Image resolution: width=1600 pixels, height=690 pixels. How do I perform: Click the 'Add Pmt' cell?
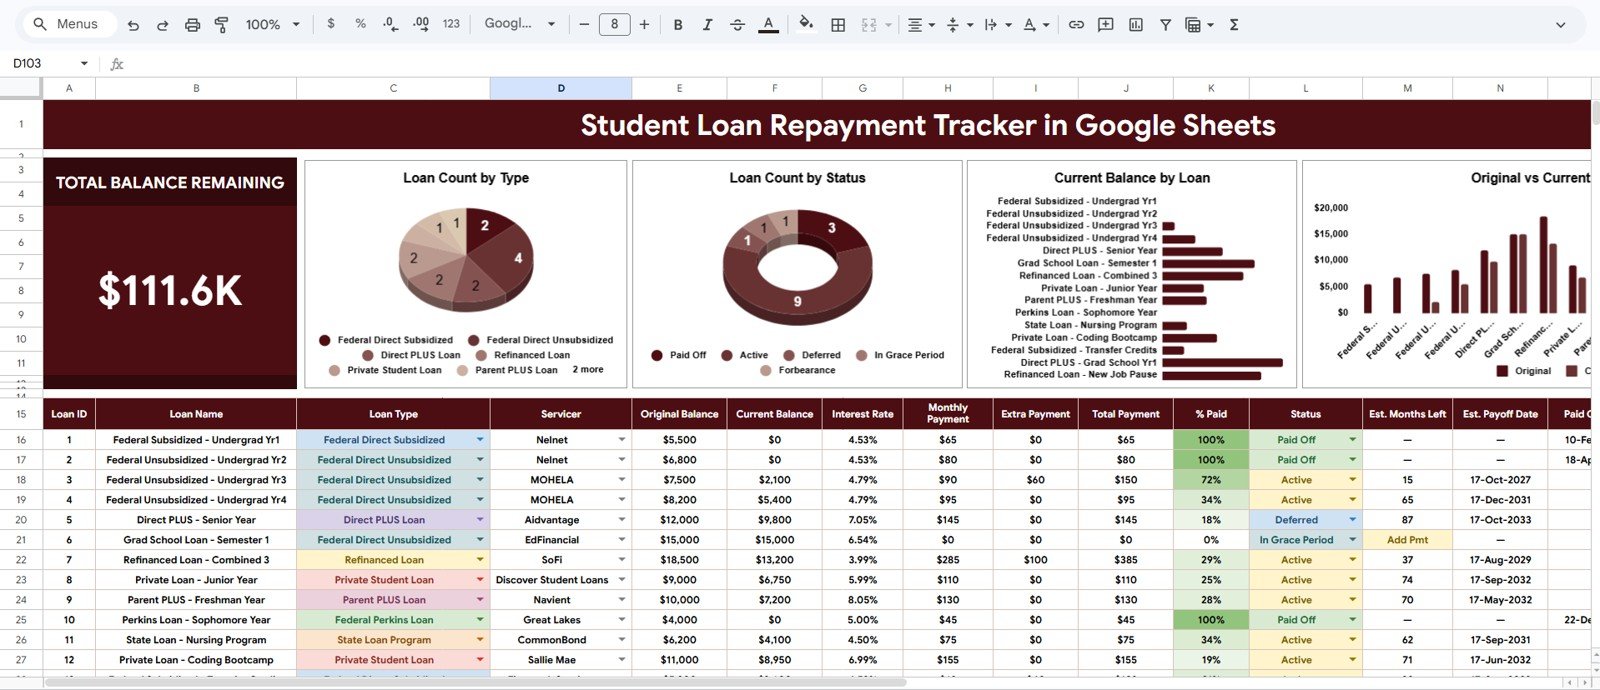pos(1407,540)
